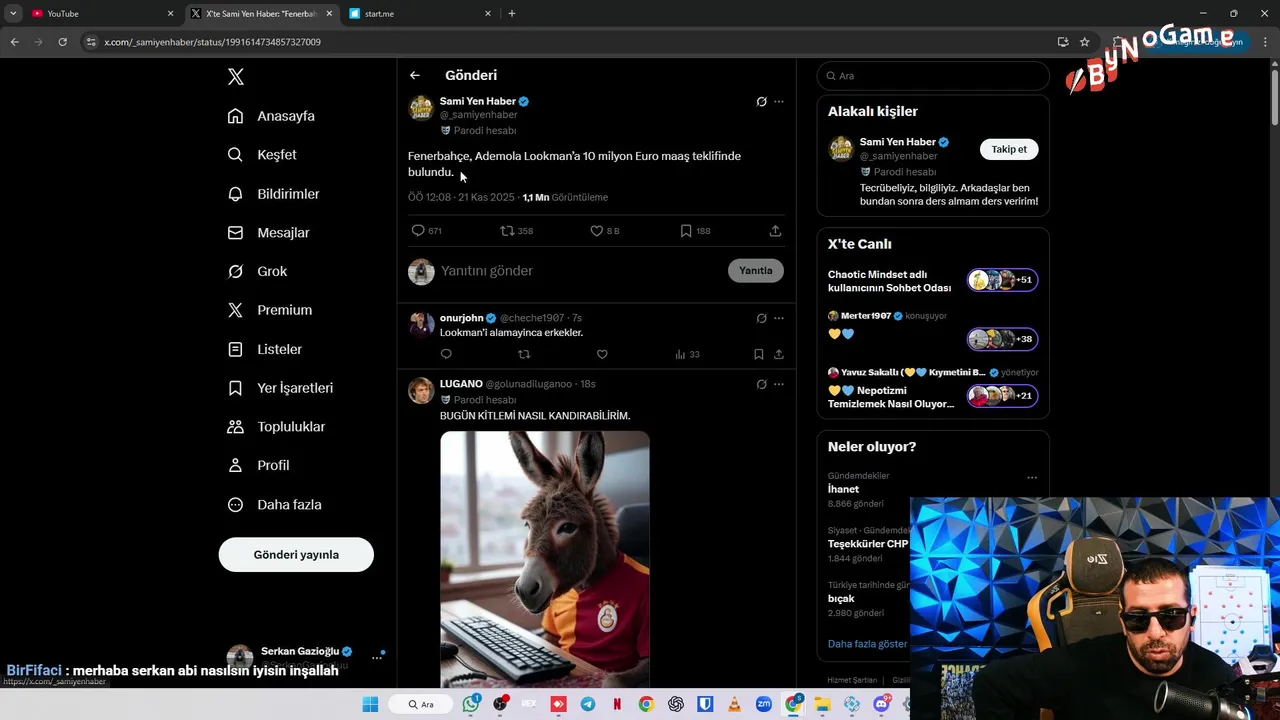The height and width of the screenshot is (720, 1280).
Task: Repost onurjohn's comment
Action: click(524, 354)
